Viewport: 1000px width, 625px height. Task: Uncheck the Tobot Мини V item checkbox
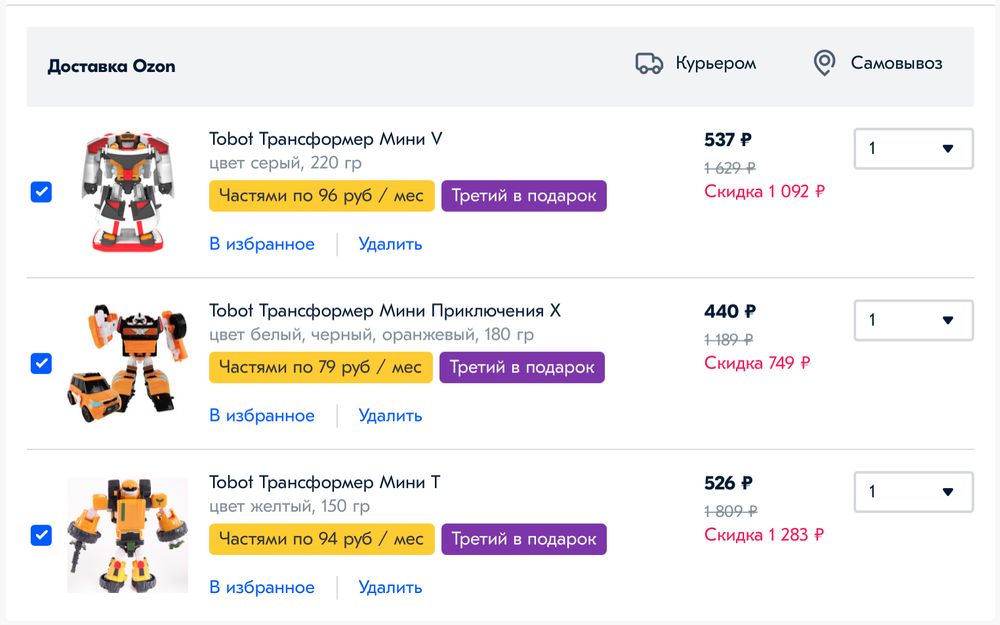(41, 192)
